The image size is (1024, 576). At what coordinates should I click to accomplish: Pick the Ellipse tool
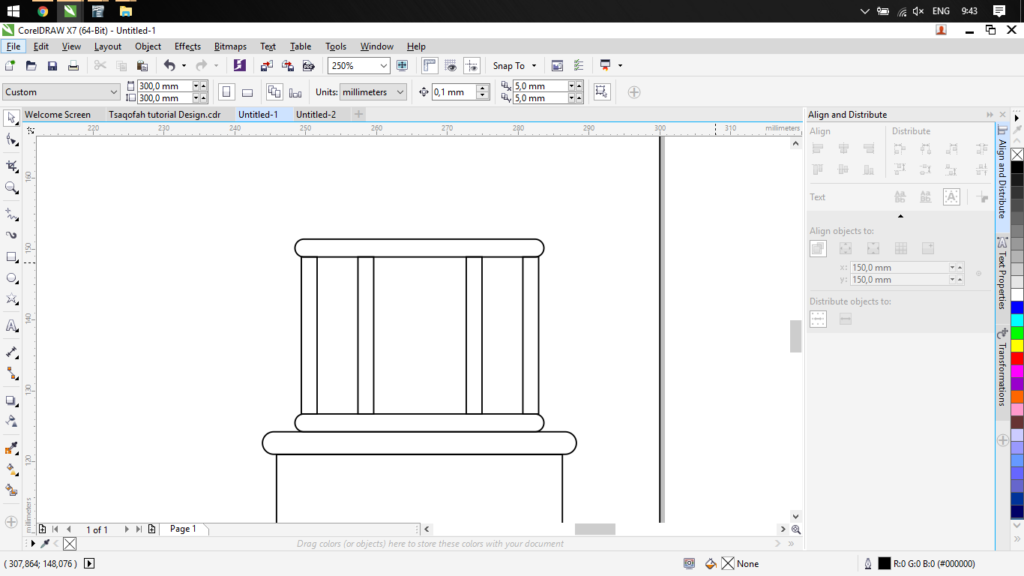[x=12, y=279]
